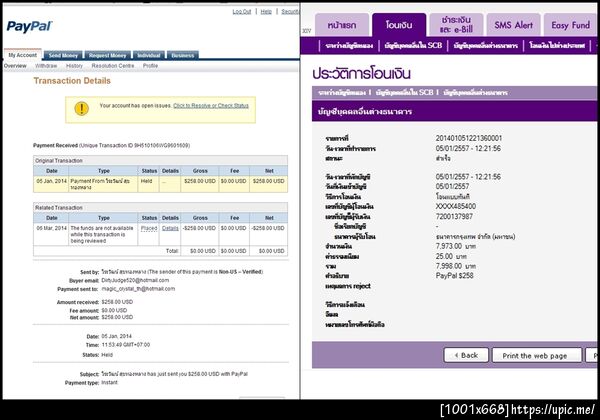Open the Profile sub-menu item
The image size is (600, 420).
pos(150,66)
